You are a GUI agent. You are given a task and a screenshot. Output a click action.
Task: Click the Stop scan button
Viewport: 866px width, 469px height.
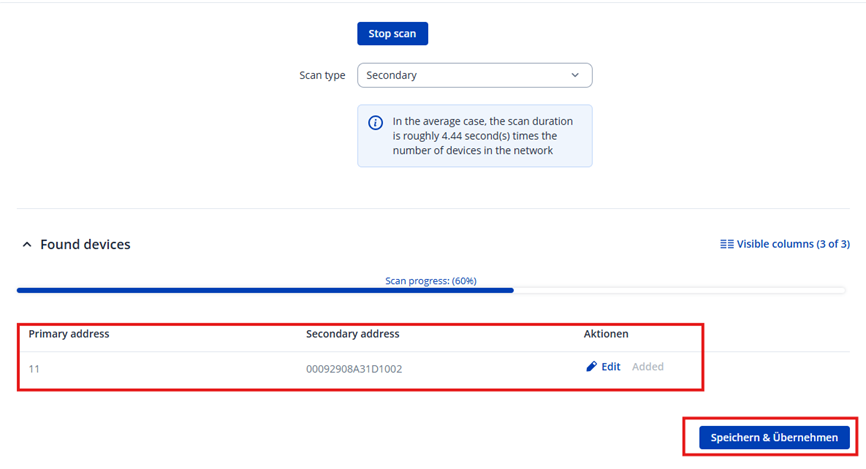(392, 34)
